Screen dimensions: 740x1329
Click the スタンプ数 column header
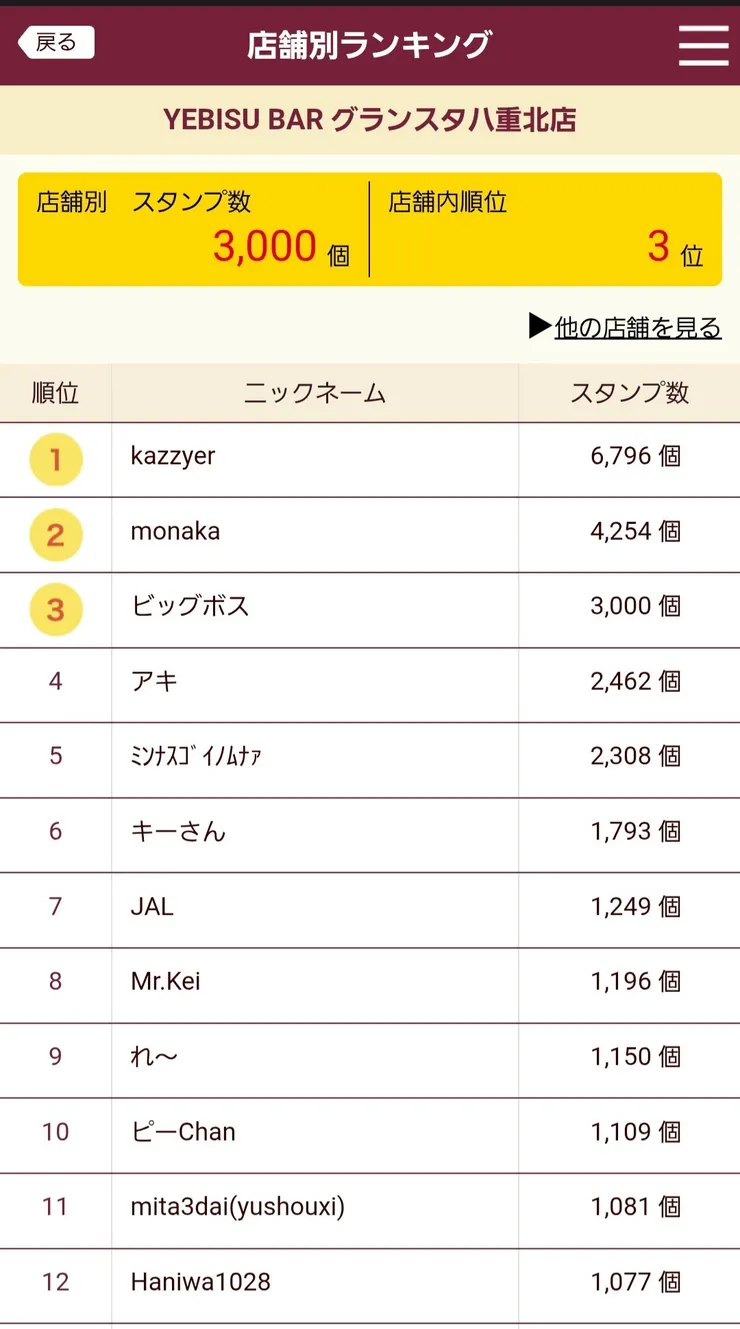tap(628, 393)
